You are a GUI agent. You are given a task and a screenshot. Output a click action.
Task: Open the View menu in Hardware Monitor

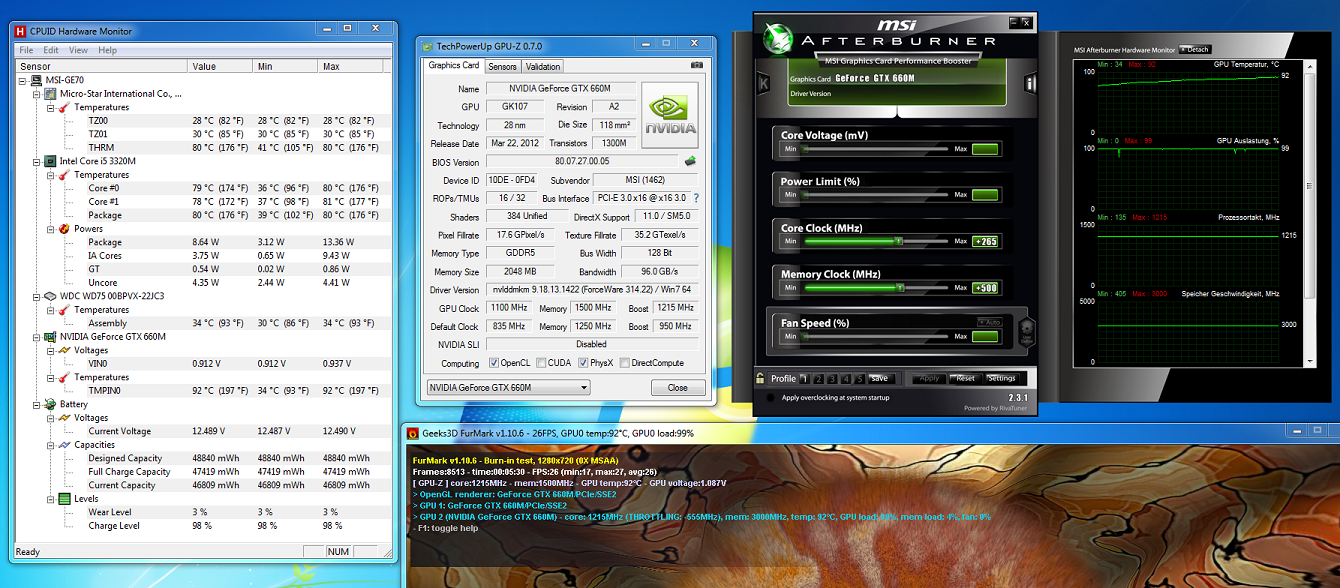[79, 50]
